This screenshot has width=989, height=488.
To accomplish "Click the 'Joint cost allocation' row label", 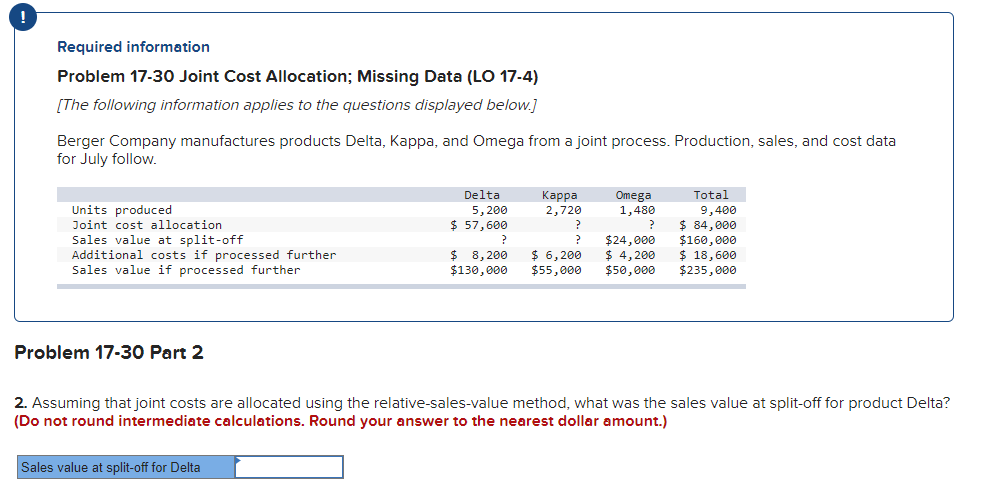I will click(x=147, y=225).
